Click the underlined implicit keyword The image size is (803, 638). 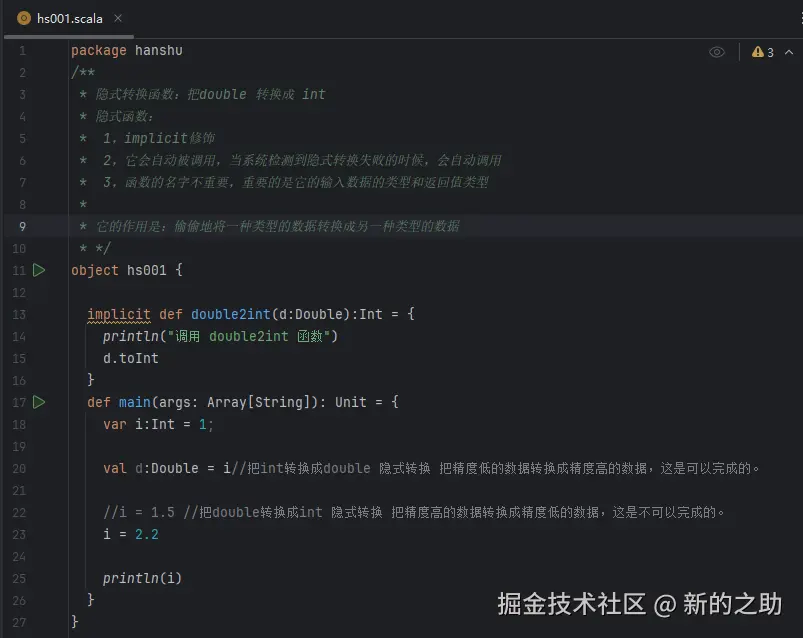(119, 313)
